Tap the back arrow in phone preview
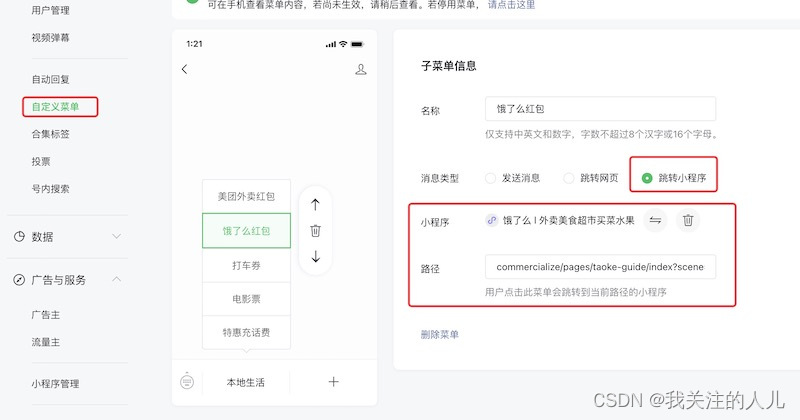Viewport: 800px width, 420px height. (x=185, y=69)
